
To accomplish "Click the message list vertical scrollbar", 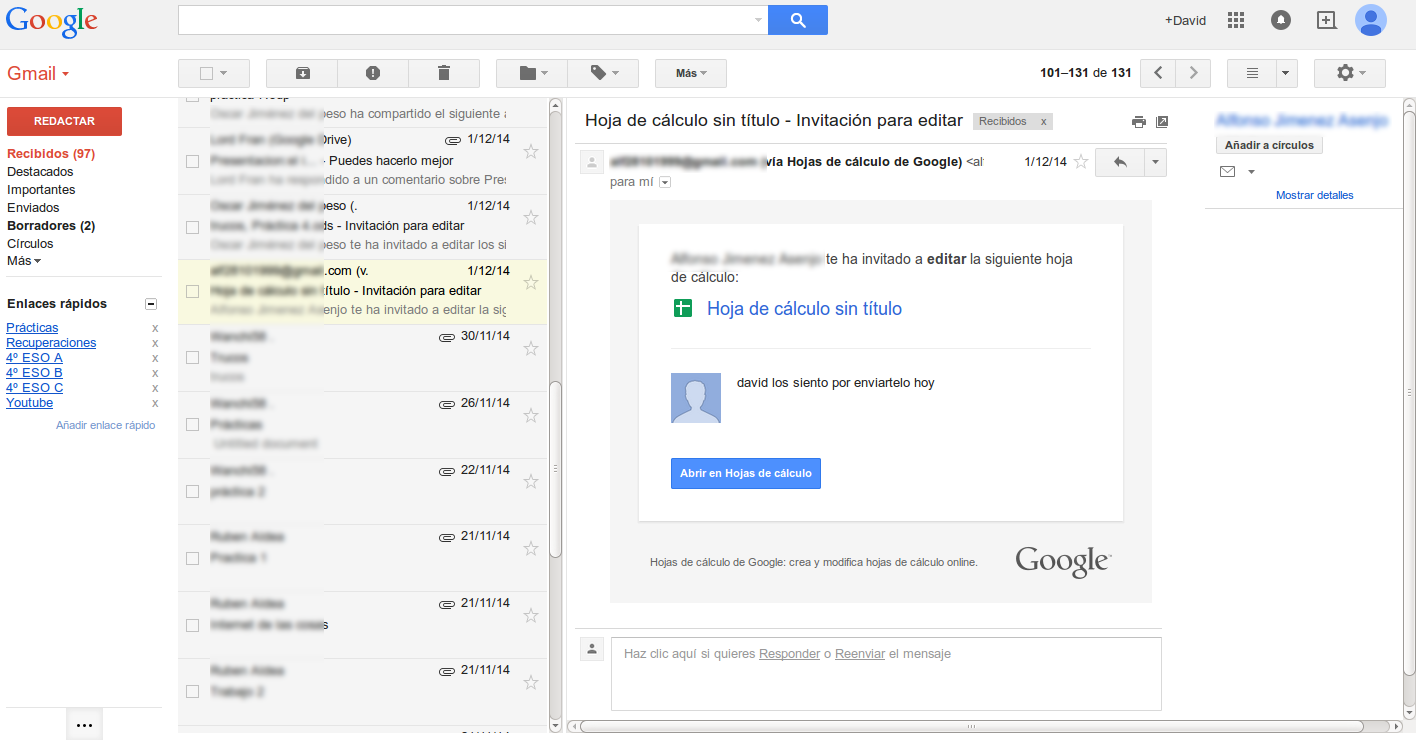I will (x=556, y=470).
